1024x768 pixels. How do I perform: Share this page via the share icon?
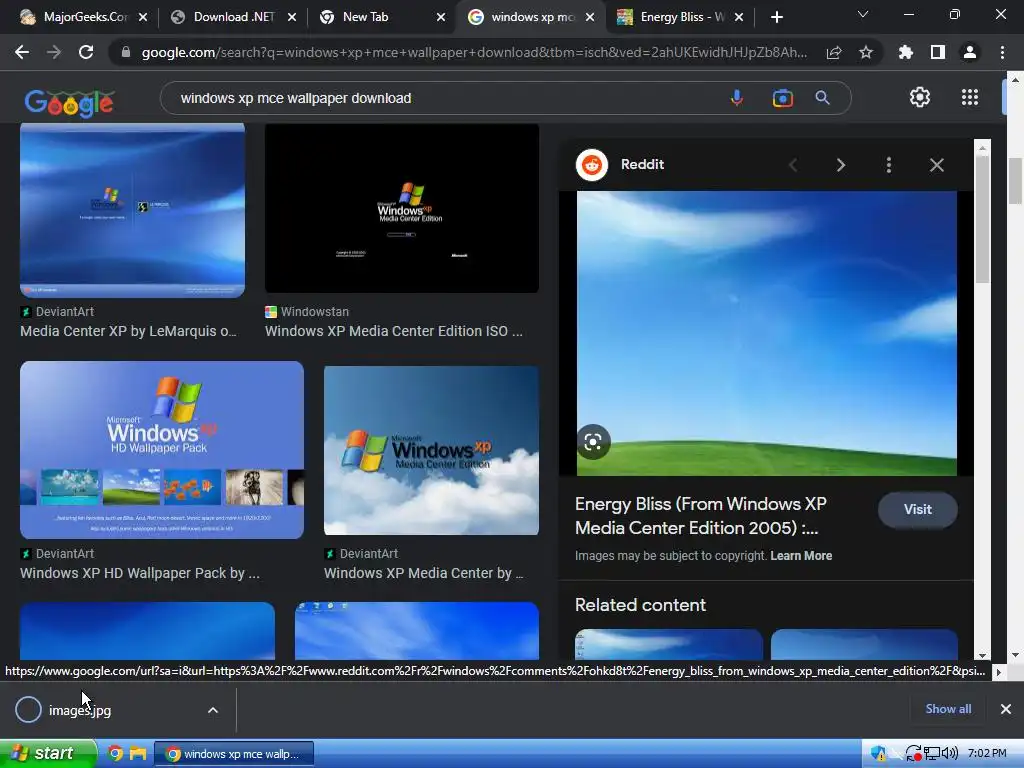pos(834,52)
